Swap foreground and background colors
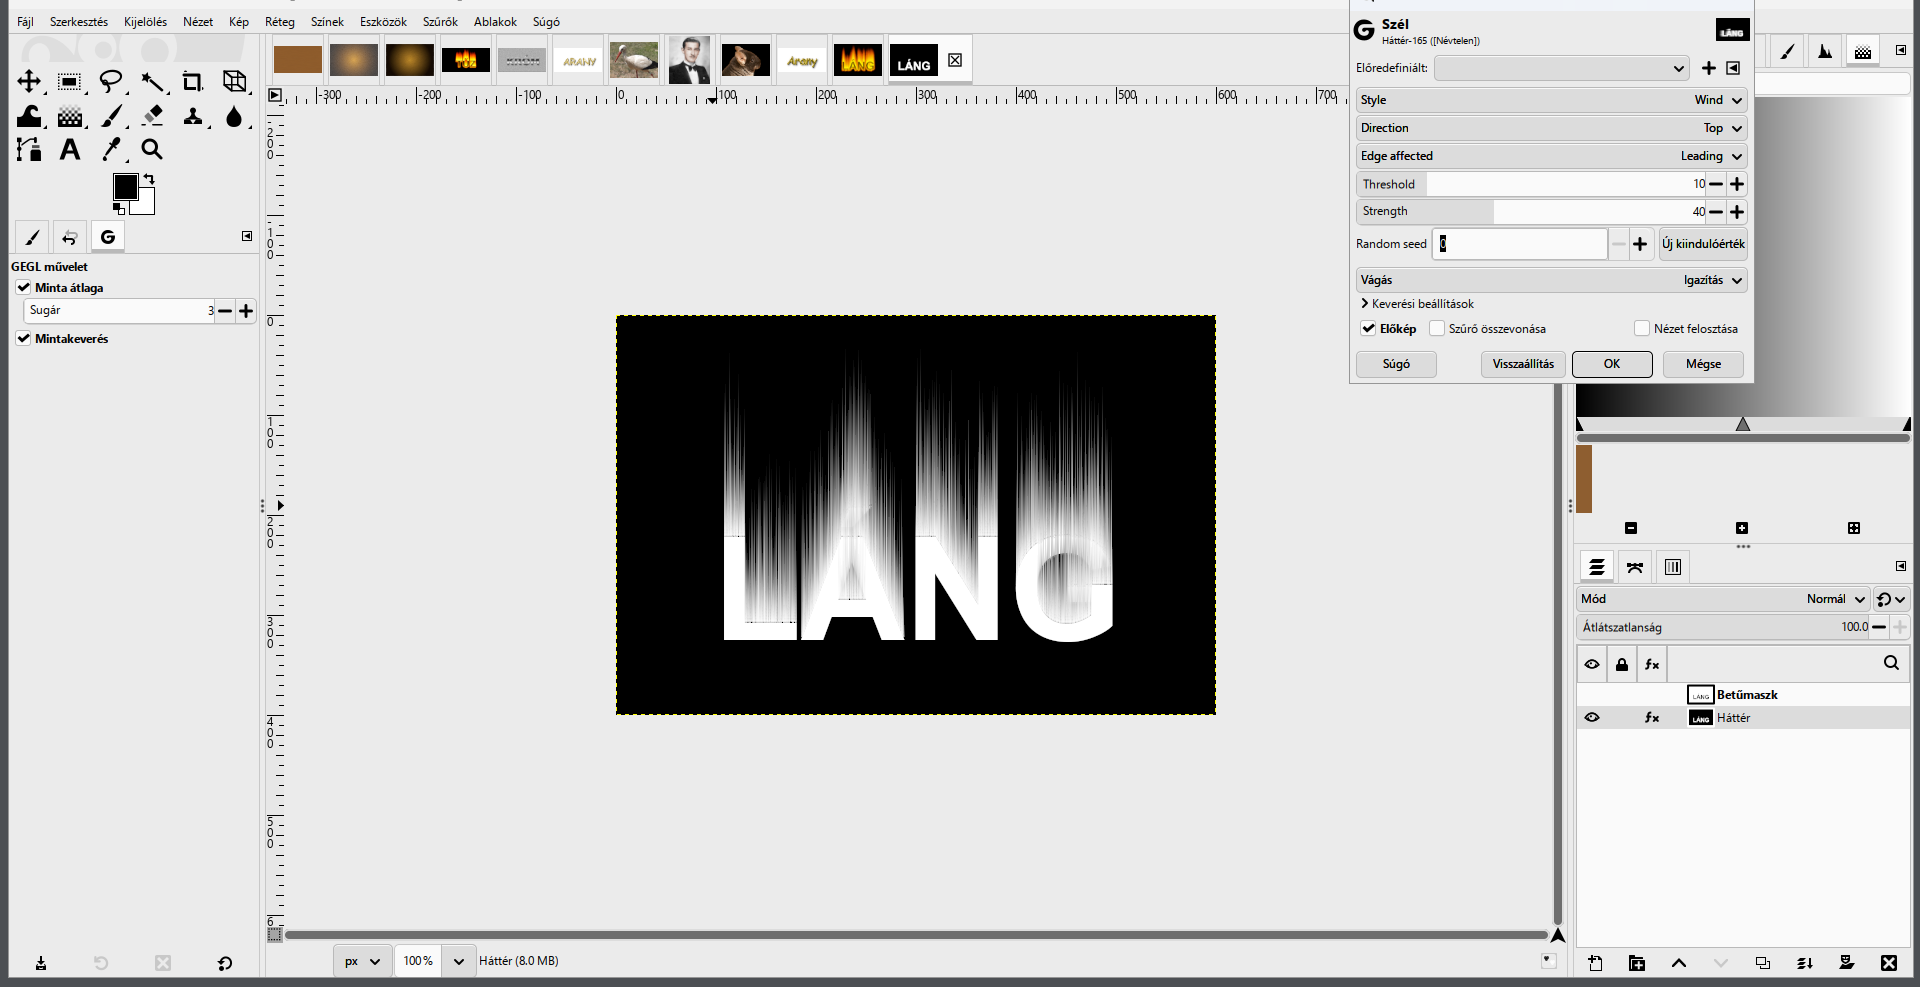Image resolution: width=1920 pixels, height=987 pixels. (149, 179)
